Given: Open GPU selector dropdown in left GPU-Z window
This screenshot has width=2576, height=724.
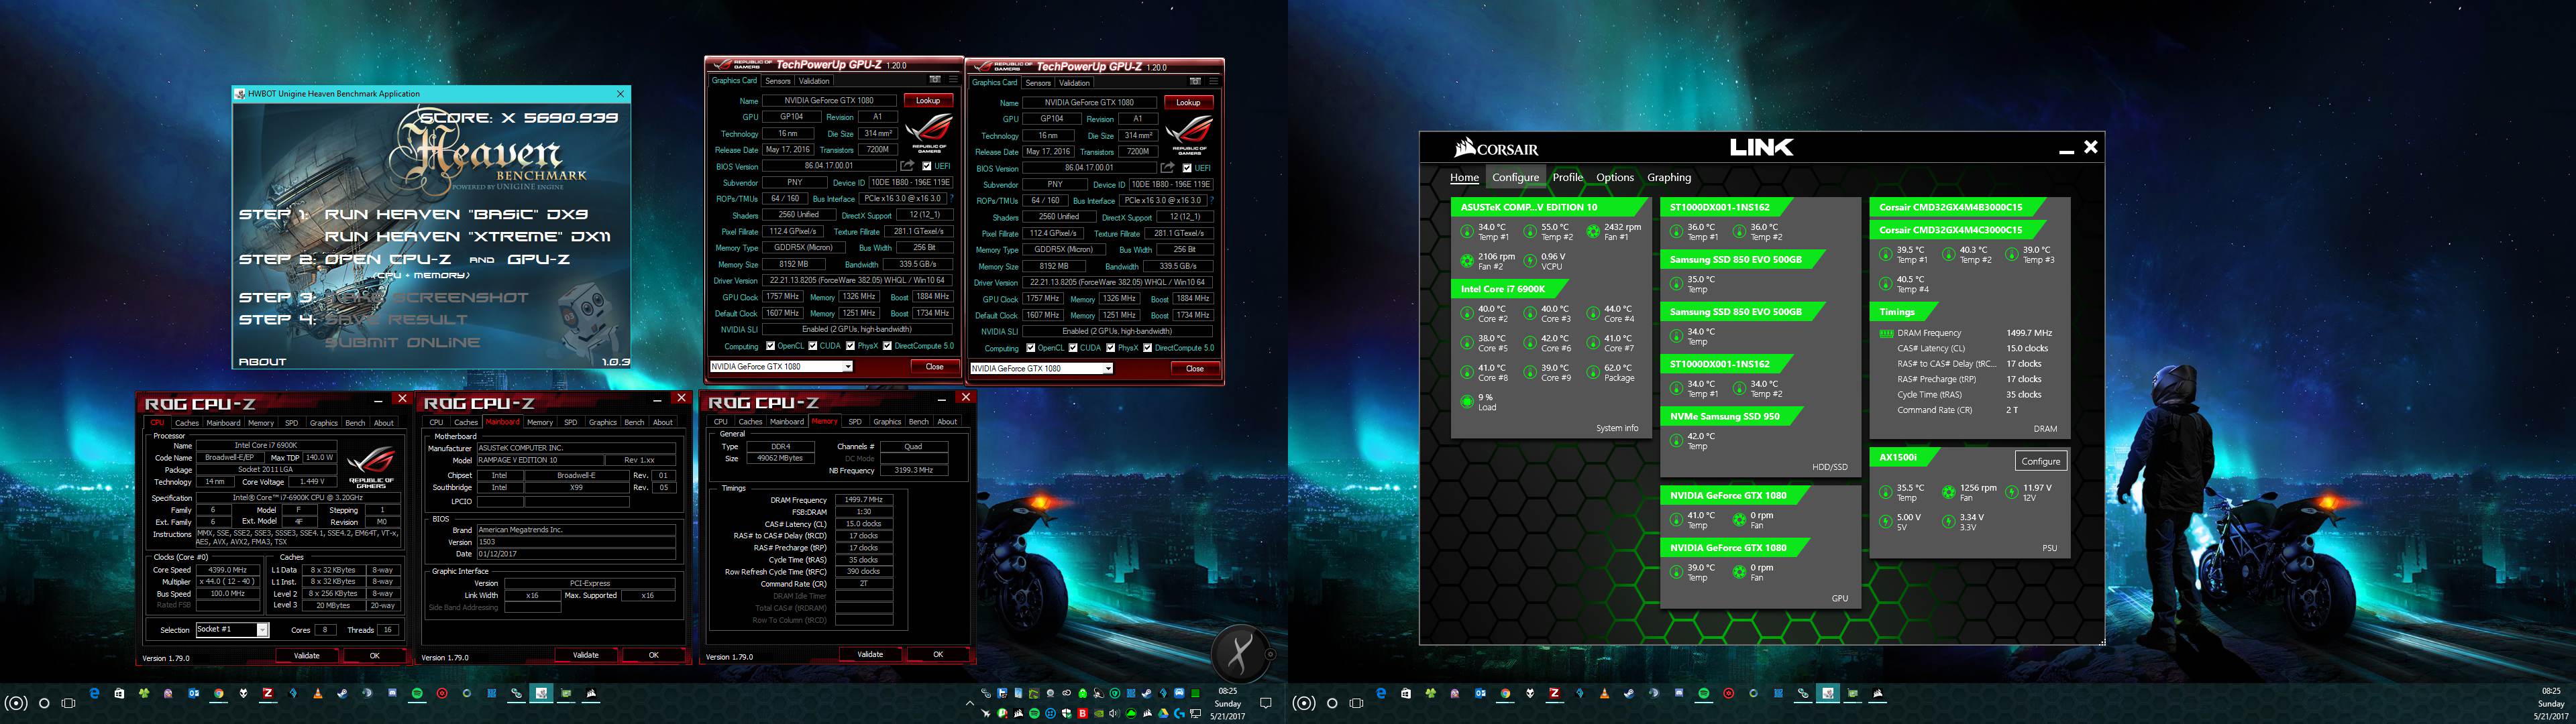Looking at the screenshot, I should [x=781, y=366].
